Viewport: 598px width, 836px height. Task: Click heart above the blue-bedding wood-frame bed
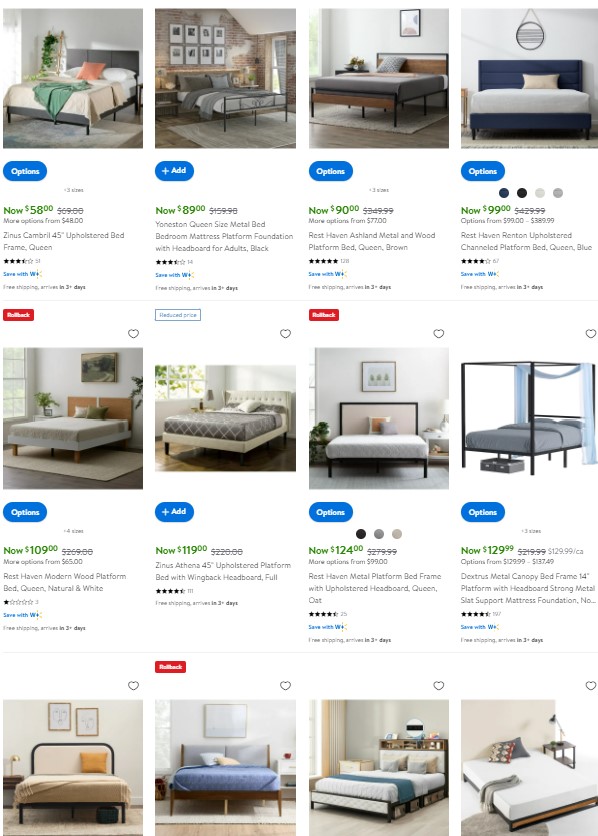(286, 686)
